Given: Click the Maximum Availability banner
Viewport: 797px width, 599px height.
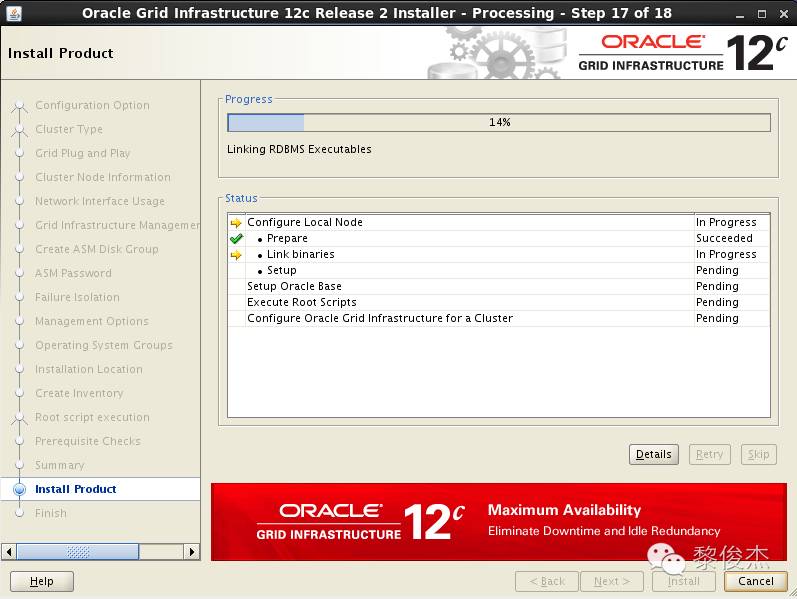Looking at the screenshot, I should click(x=499, y=522).
